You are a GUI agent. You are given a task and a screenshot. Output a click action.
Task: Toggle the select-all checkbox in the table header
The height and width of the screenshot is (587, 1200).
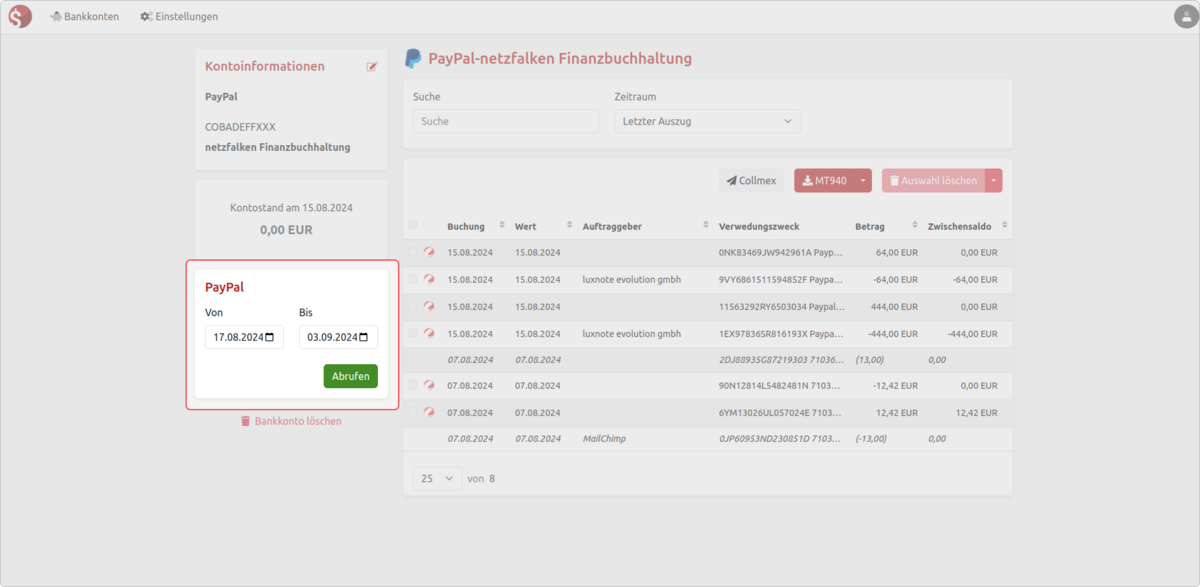point(413,225)
